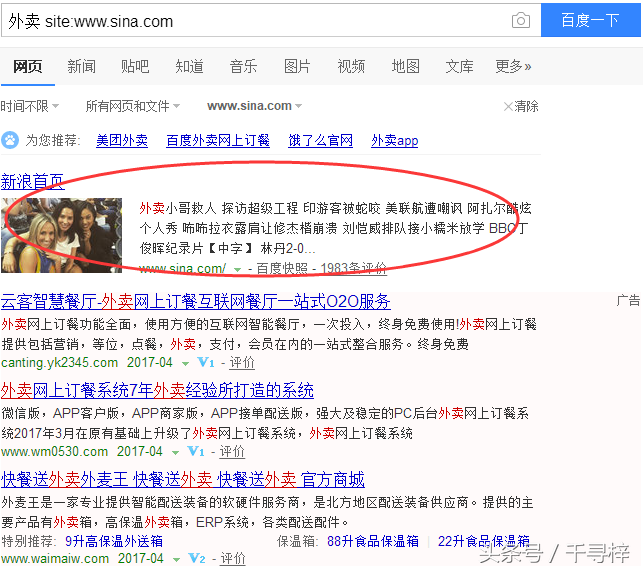
Task: Expand the arrow beside www.waimaiw.com
Action: pyautogui.click(x=176, y=560)
